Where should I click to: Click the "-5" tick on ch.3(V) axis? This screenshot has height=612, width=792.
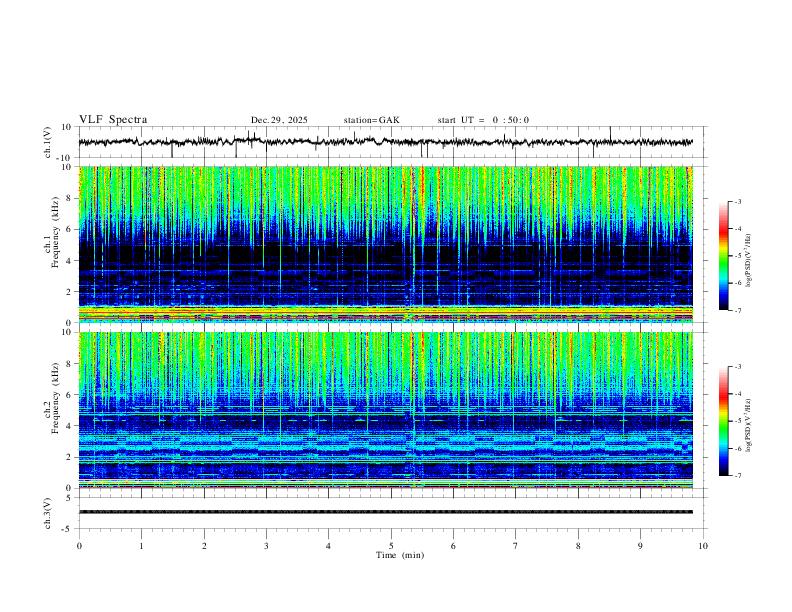[68, 529]
